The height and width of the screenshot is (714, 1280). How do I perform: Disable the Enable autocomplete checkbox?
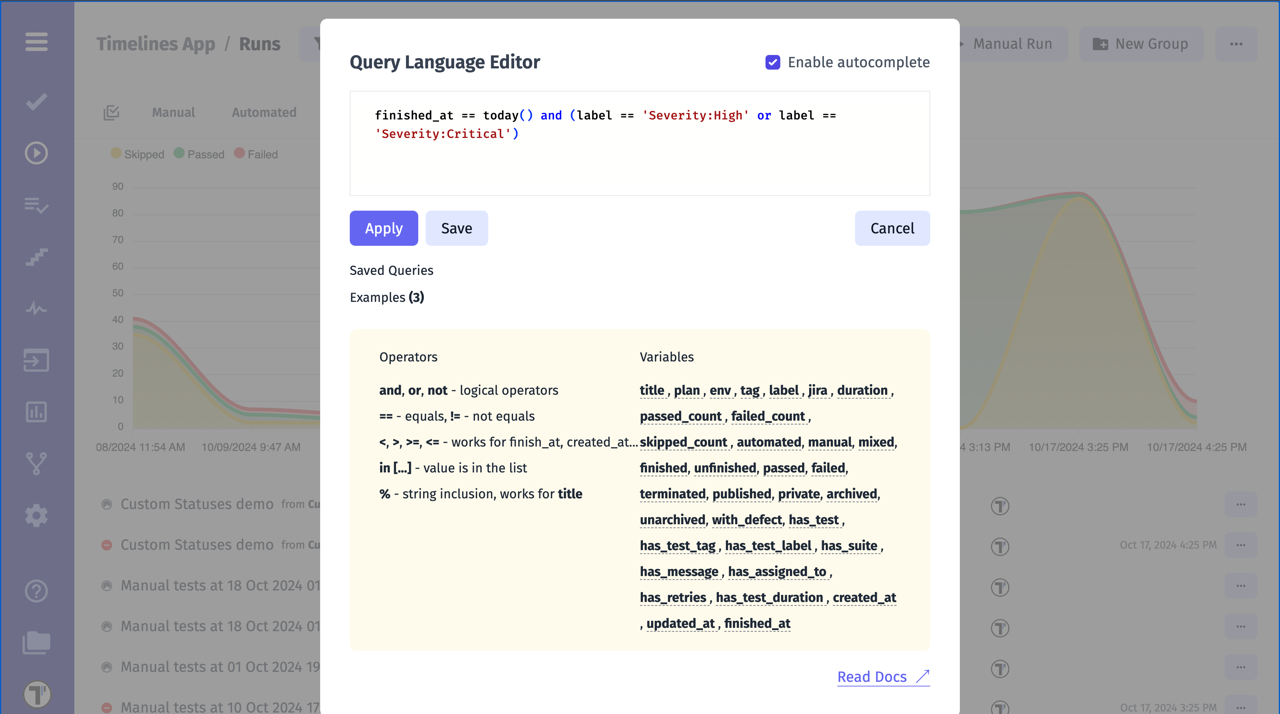coord(773,62)
